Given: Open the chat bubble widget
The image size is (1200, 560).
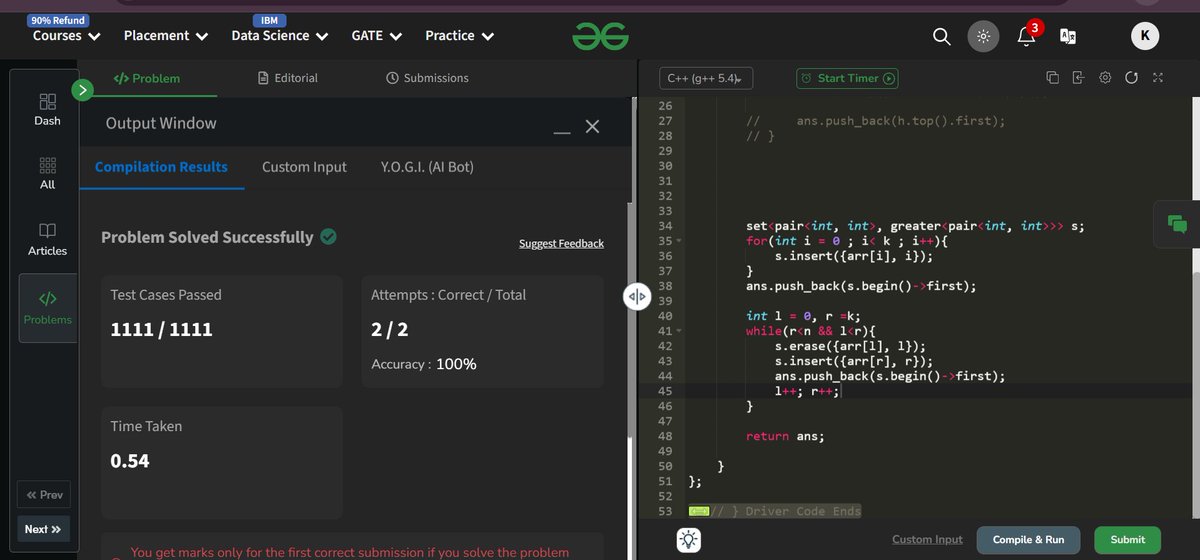Looking at the screenshot, I should [1176, 224].
